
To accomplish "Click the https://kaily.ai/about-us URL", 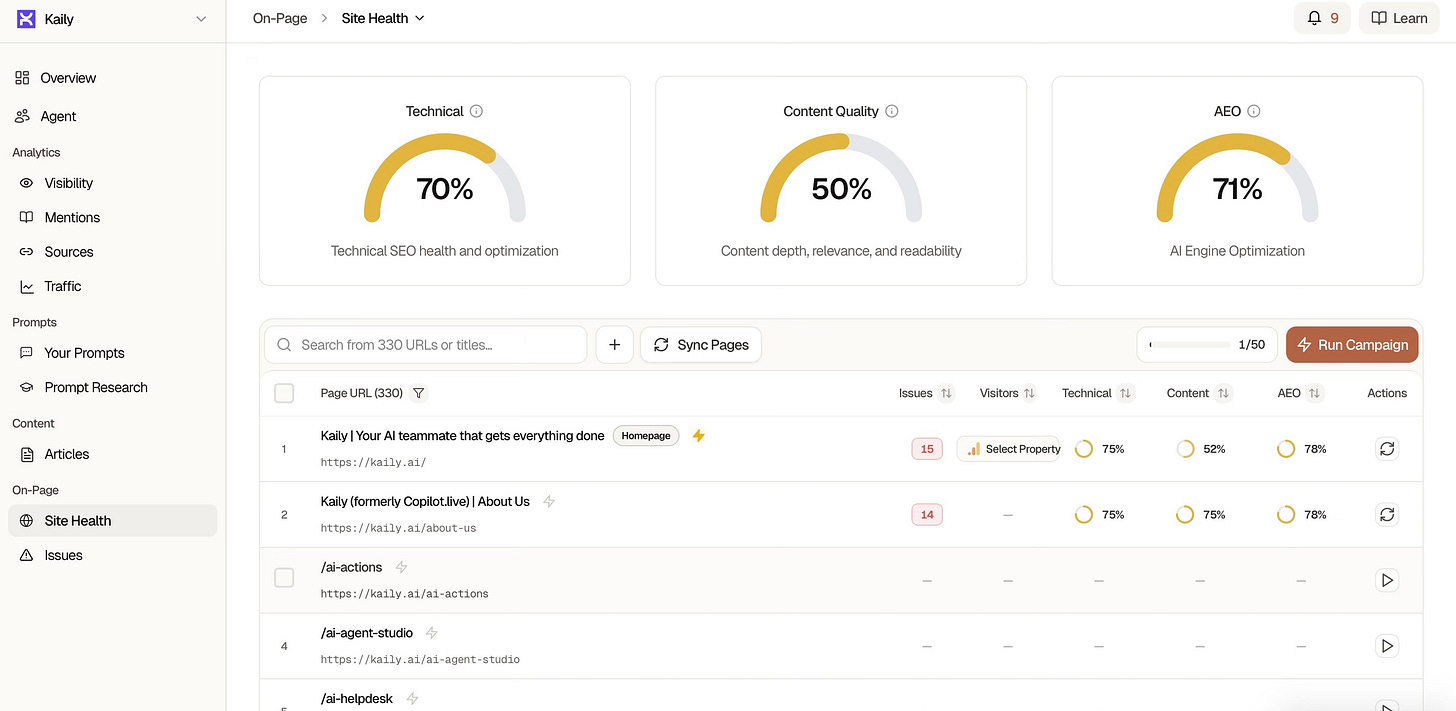I will pyautogui.click(x=398, y=528).
